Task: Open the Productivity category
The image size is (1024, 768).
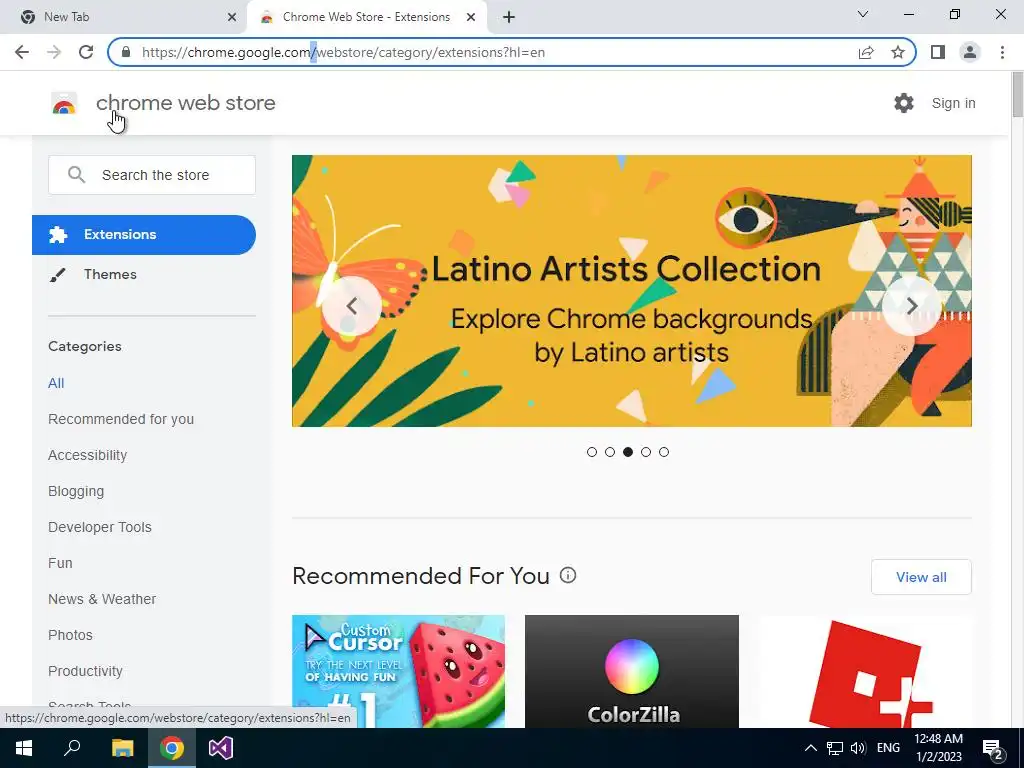Action: tap(86, 671)
